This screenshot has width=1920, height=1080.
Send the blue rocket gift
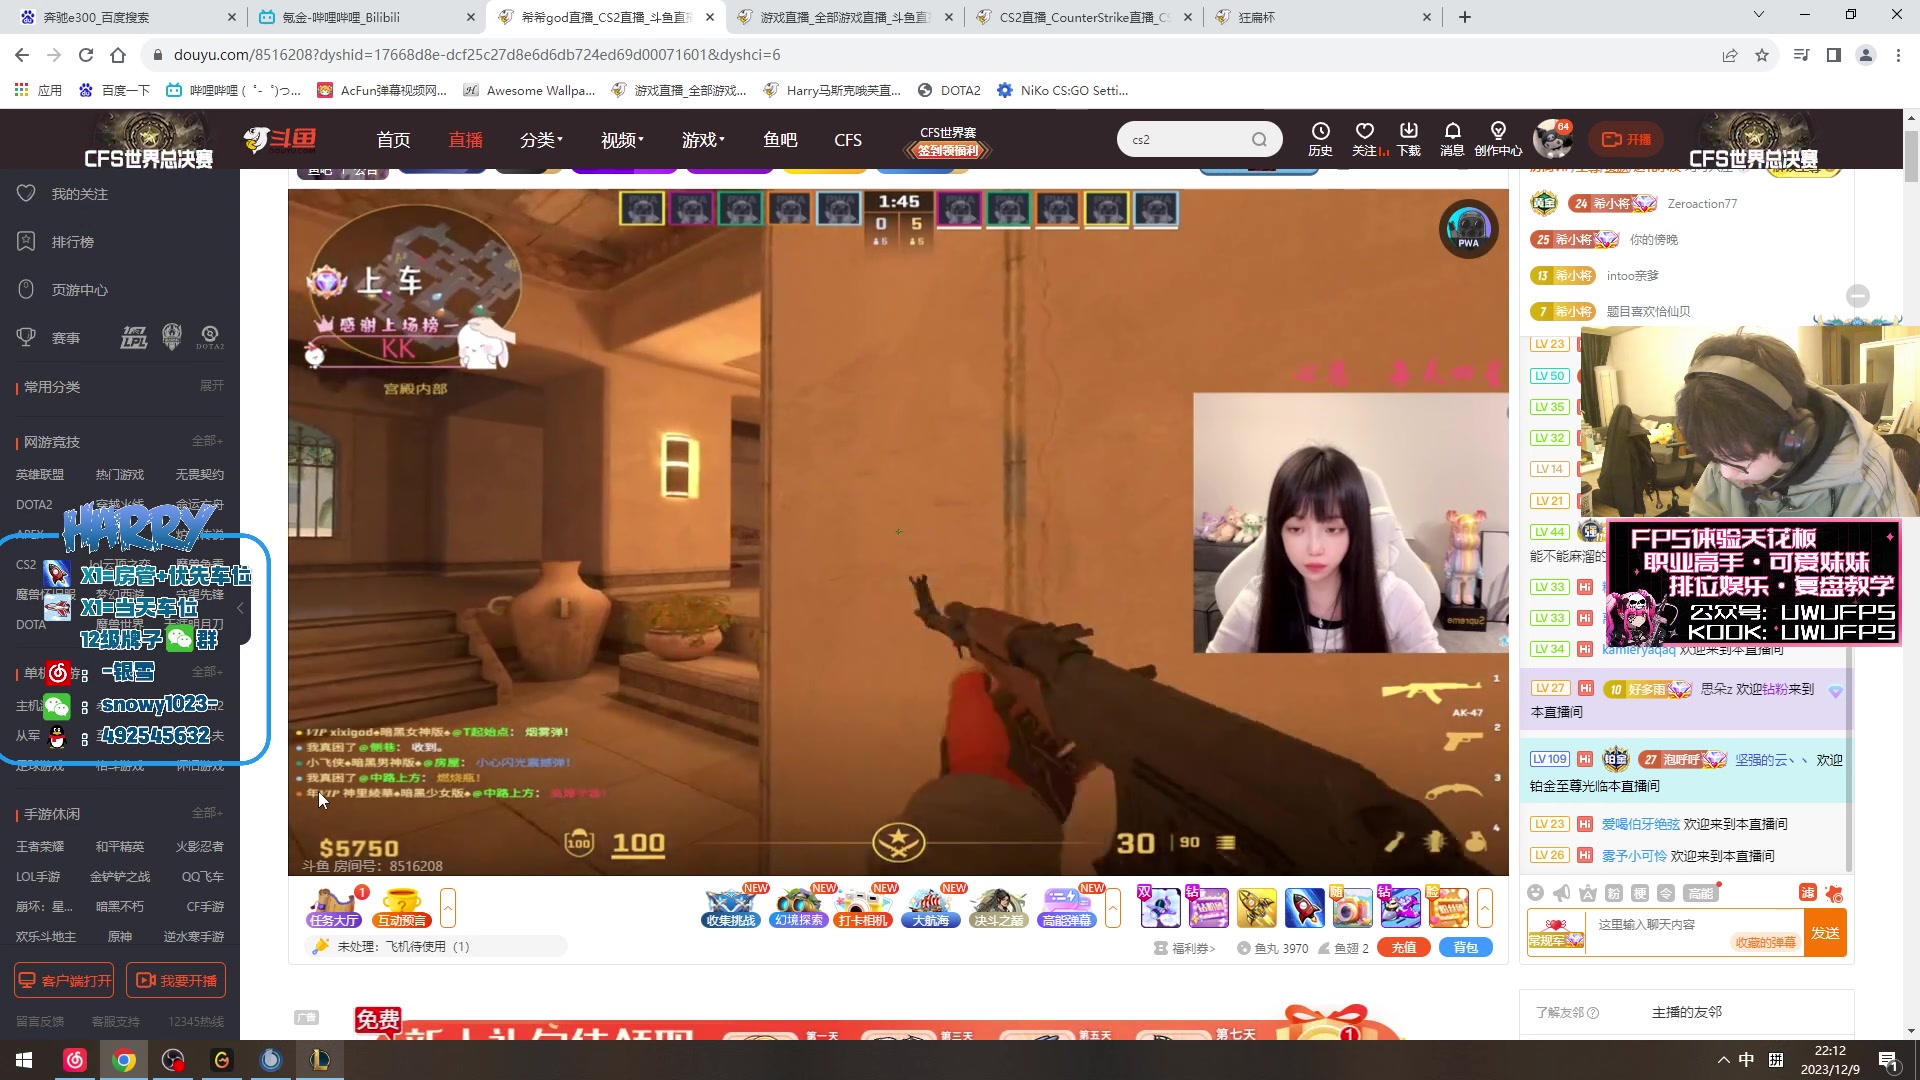1304,908
